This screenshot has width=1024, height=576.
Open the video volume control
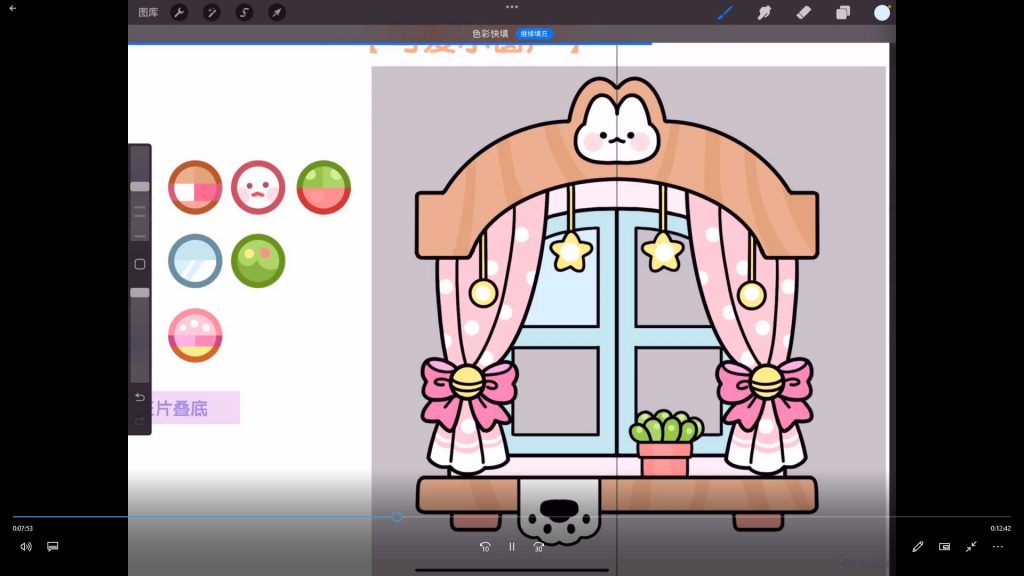point(25,547)
